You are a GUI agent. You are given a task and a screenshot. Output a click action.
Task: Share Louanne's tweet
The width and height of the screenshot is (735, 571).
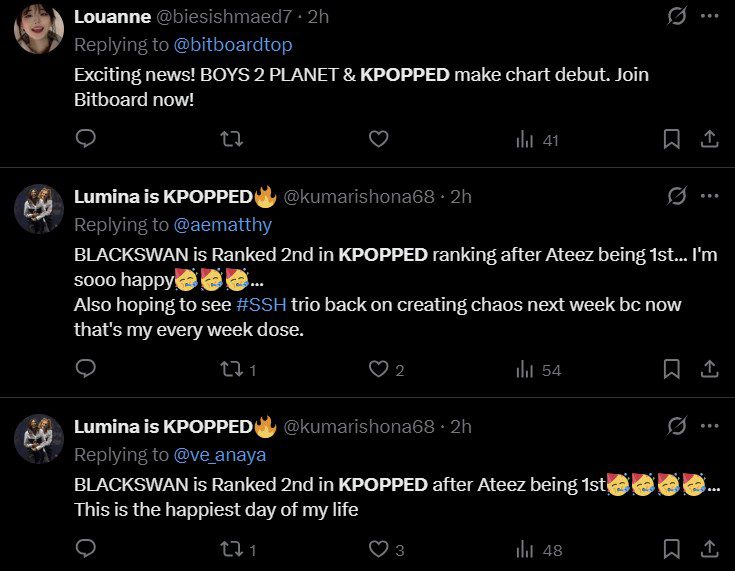point(709,140)
